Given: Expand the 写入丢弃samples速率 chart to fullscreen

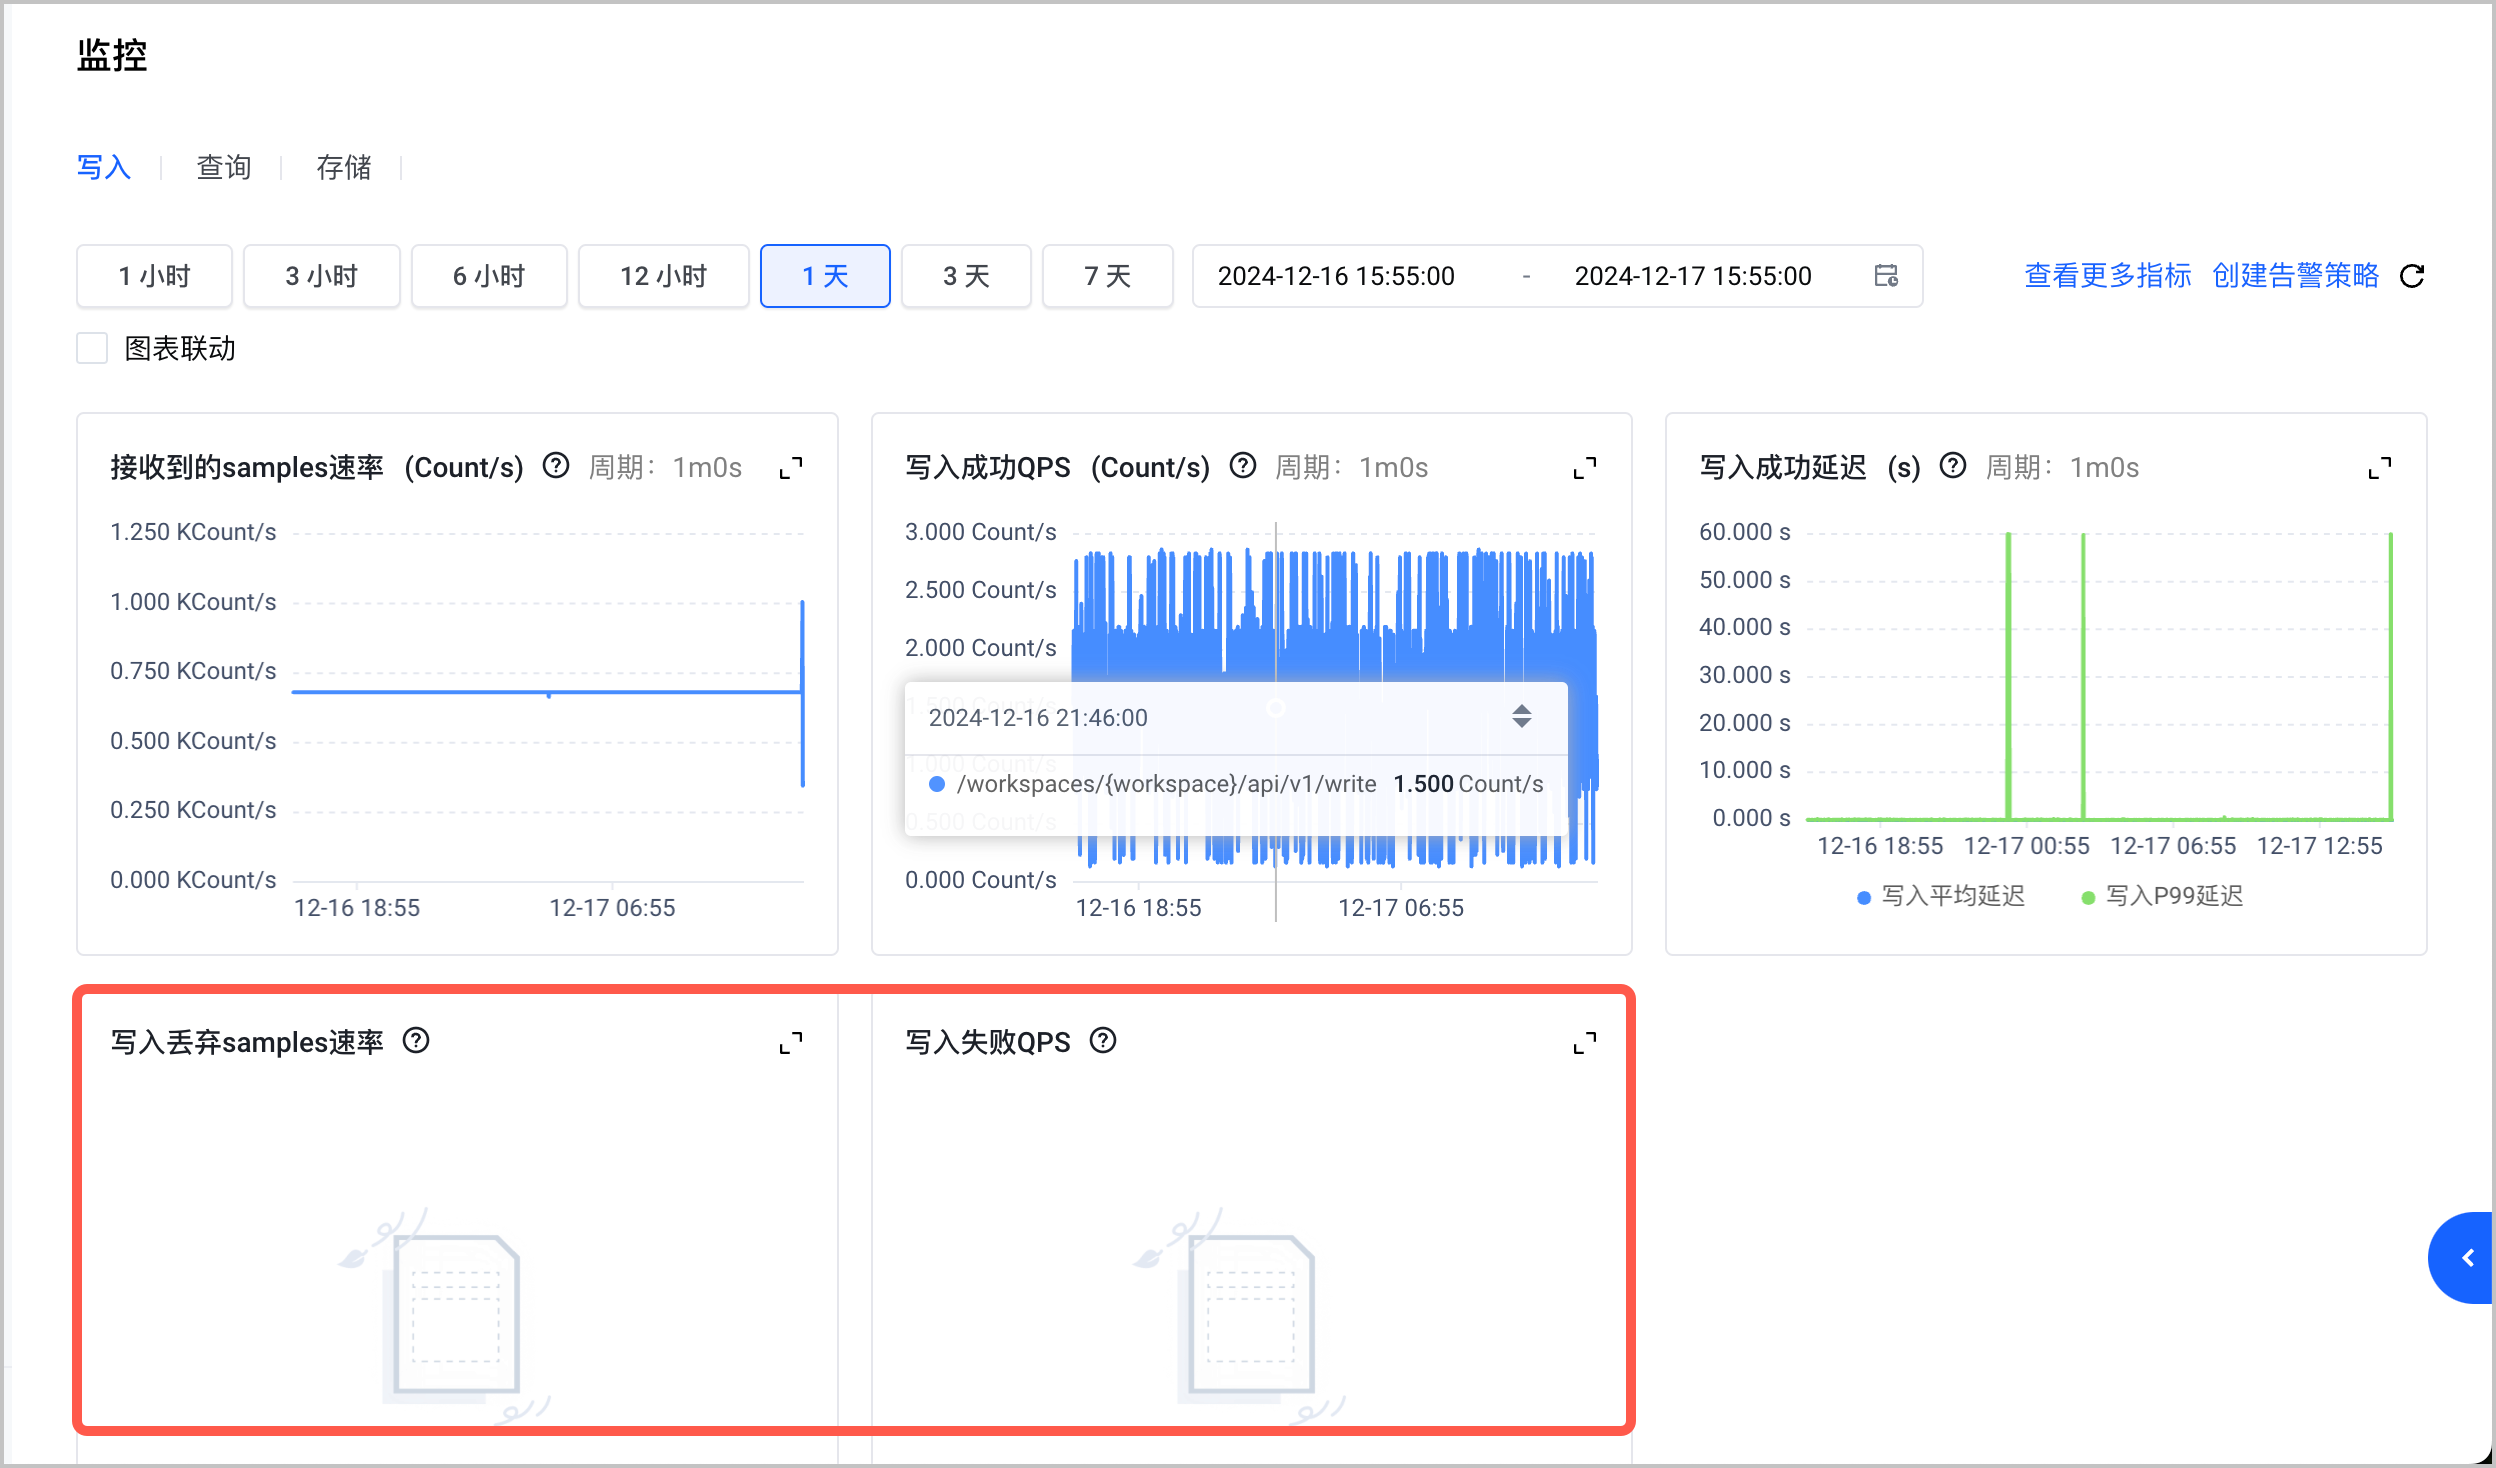Looking at the screenshot, I should [791, 1043].
